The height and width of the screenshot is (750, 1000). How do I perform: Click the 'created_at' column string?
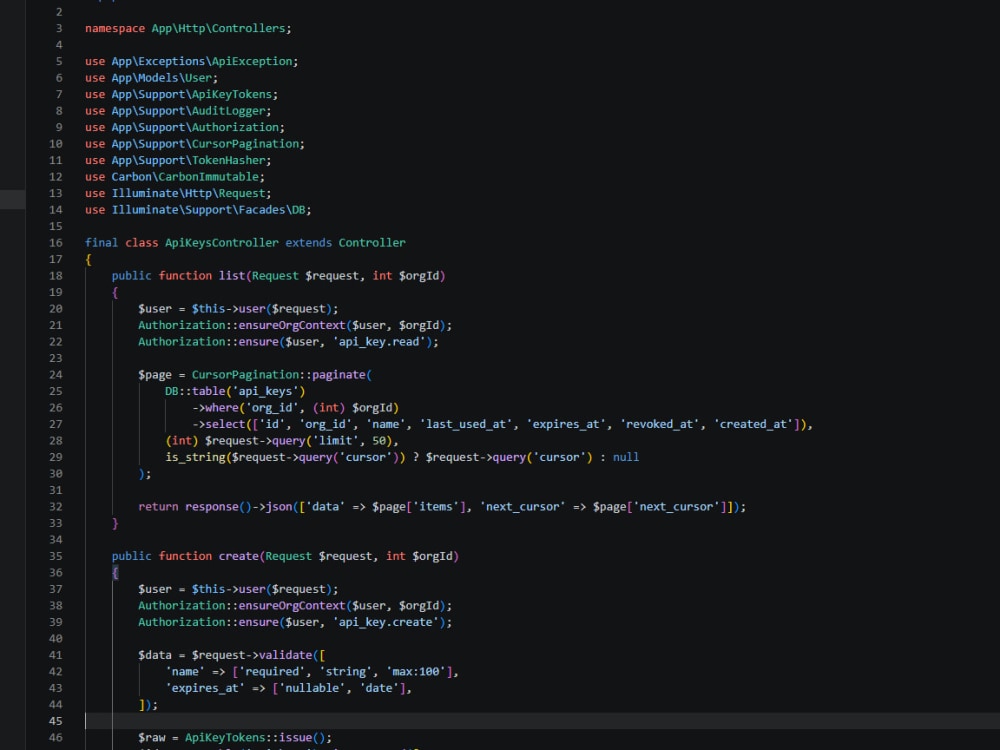753,425
